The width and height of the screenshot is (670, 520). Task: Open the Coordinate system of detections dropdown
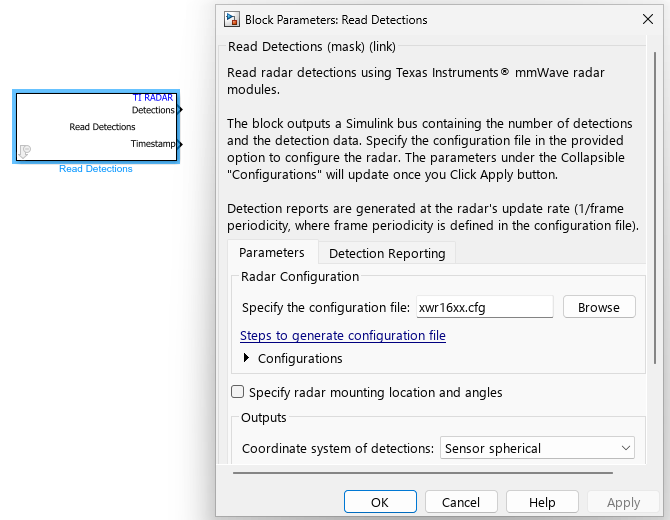pyautogui.click(x=537, y=448)
